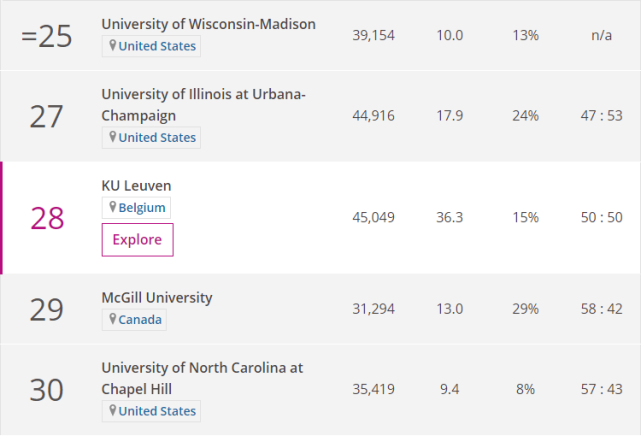Screen dimensions: 641x436
Task: Click rank number 27 for Illinois
Action: coord(47,116)
